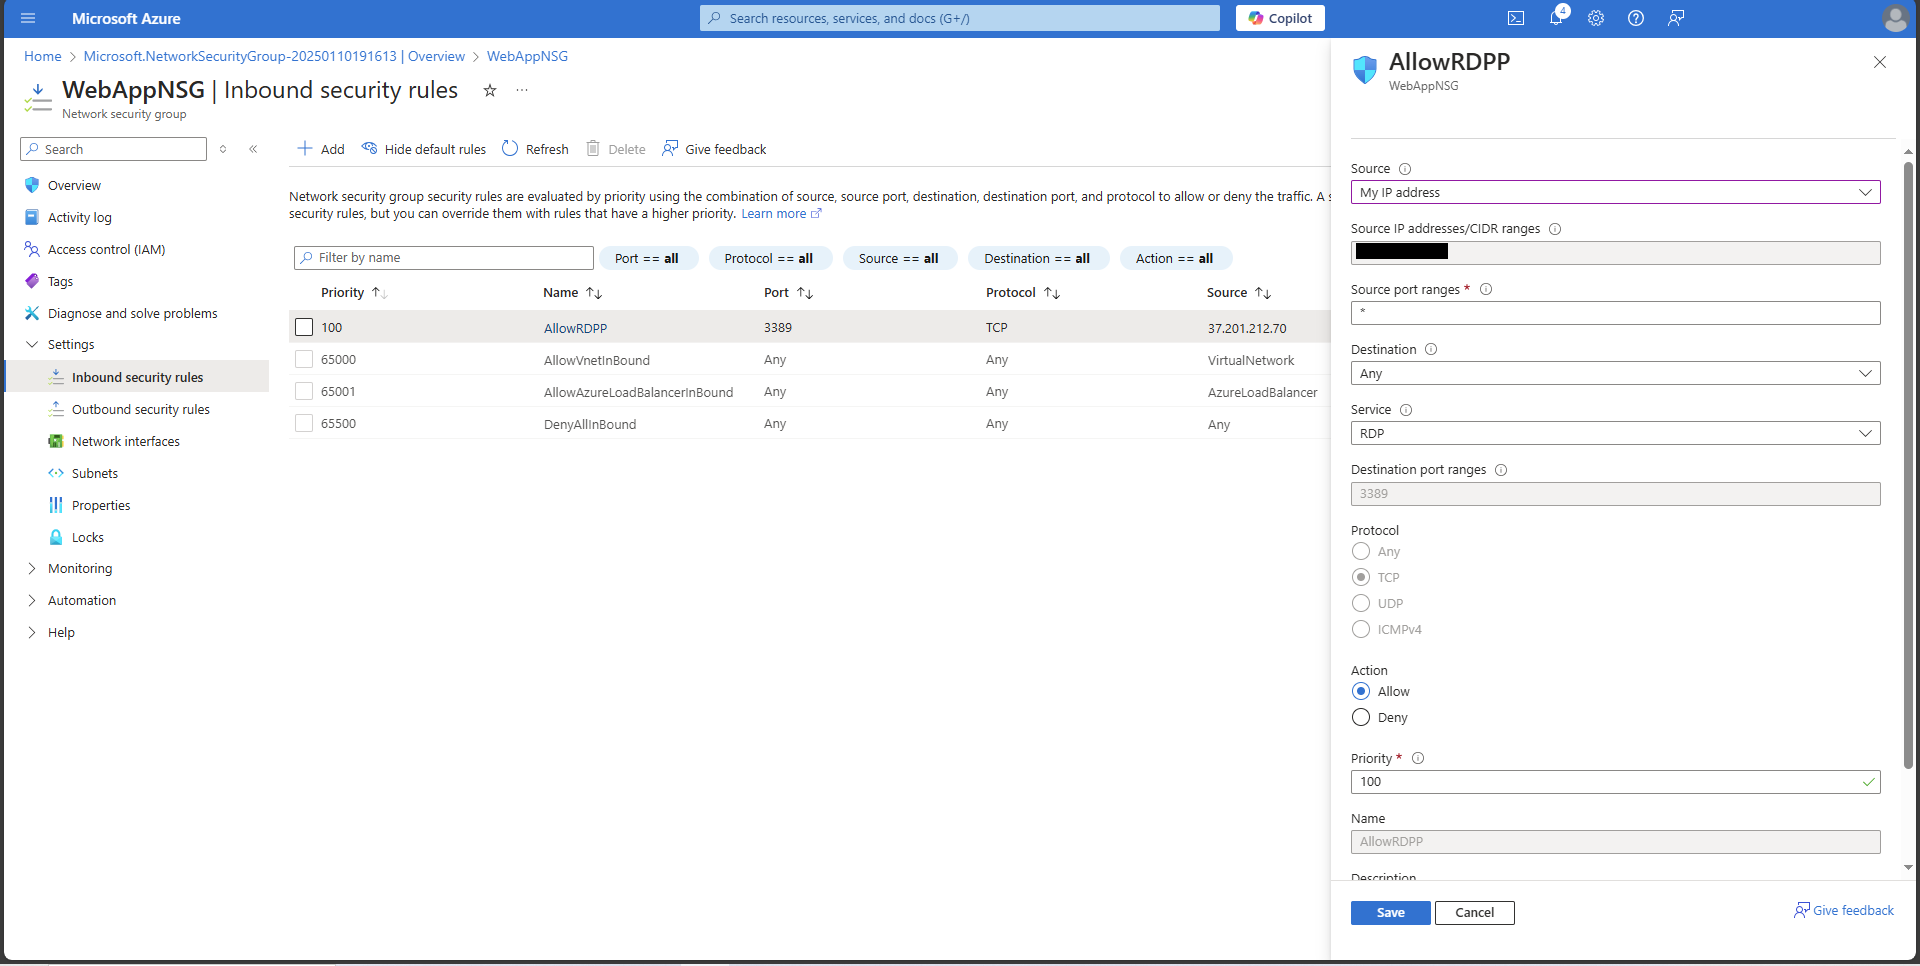
Task: Open the Service dropdown set to RDP
Action: (x=1615, y=433)
